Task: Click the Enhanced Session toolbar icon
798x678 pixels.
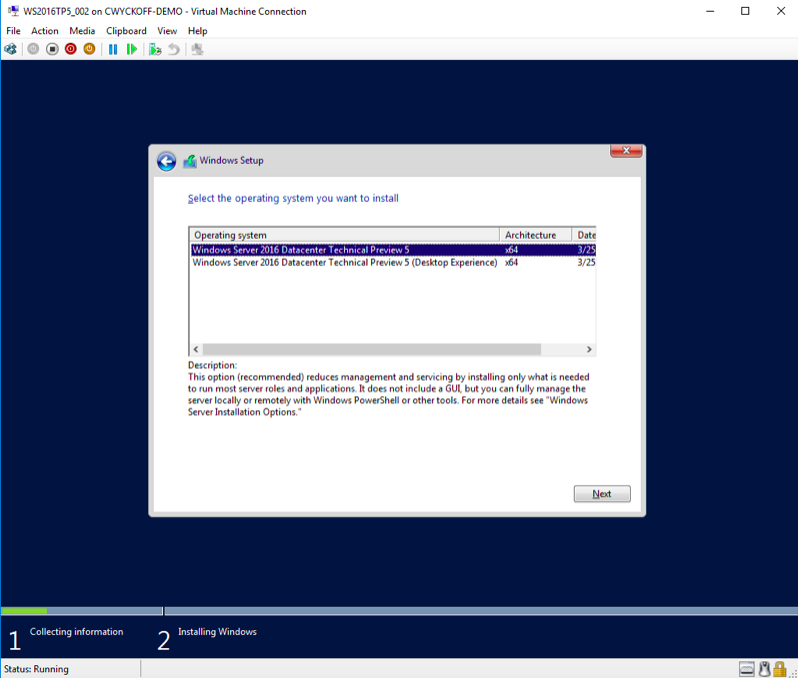Action: click(x=197, y=49)
